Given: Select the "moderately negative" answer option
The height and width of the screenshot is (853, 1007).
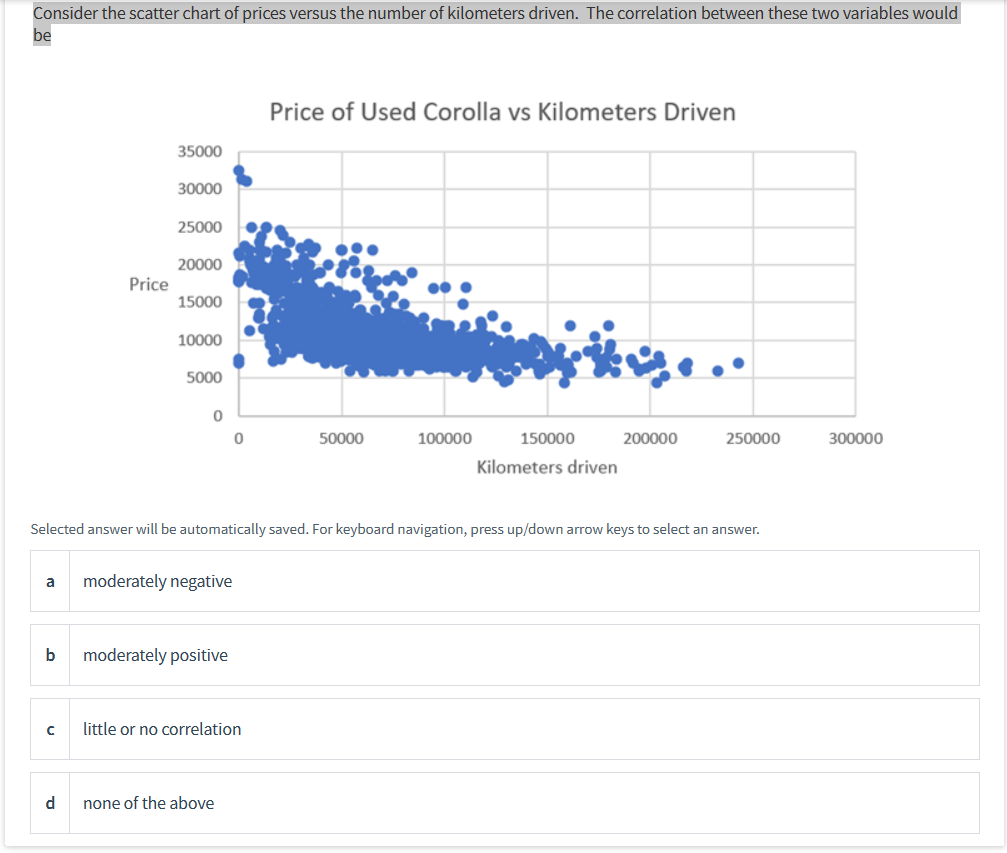Looking at the screenshot, I should (x=157, y=581).
